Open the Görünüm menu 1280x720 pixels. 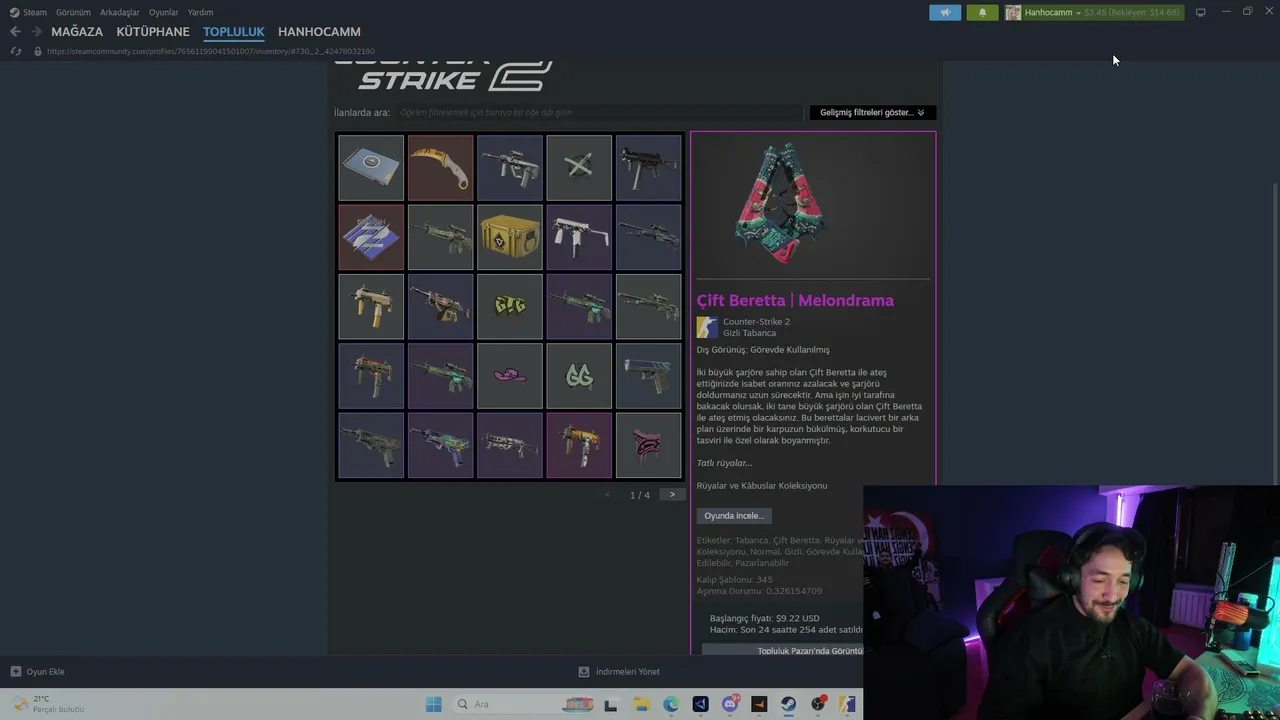pos(73,12)
